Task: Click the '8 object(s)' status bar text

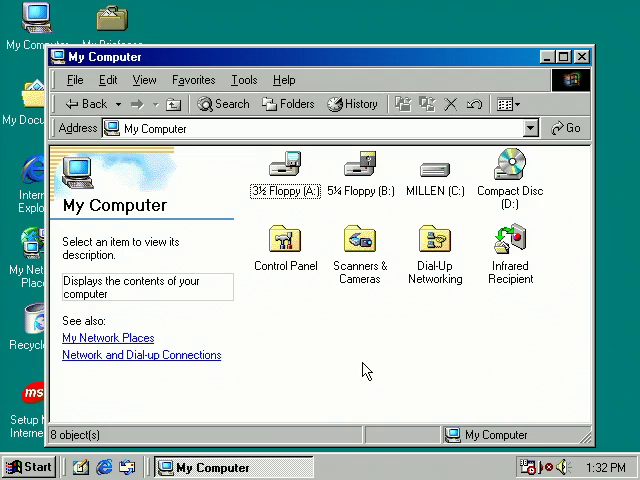Action: coord(75,435)
